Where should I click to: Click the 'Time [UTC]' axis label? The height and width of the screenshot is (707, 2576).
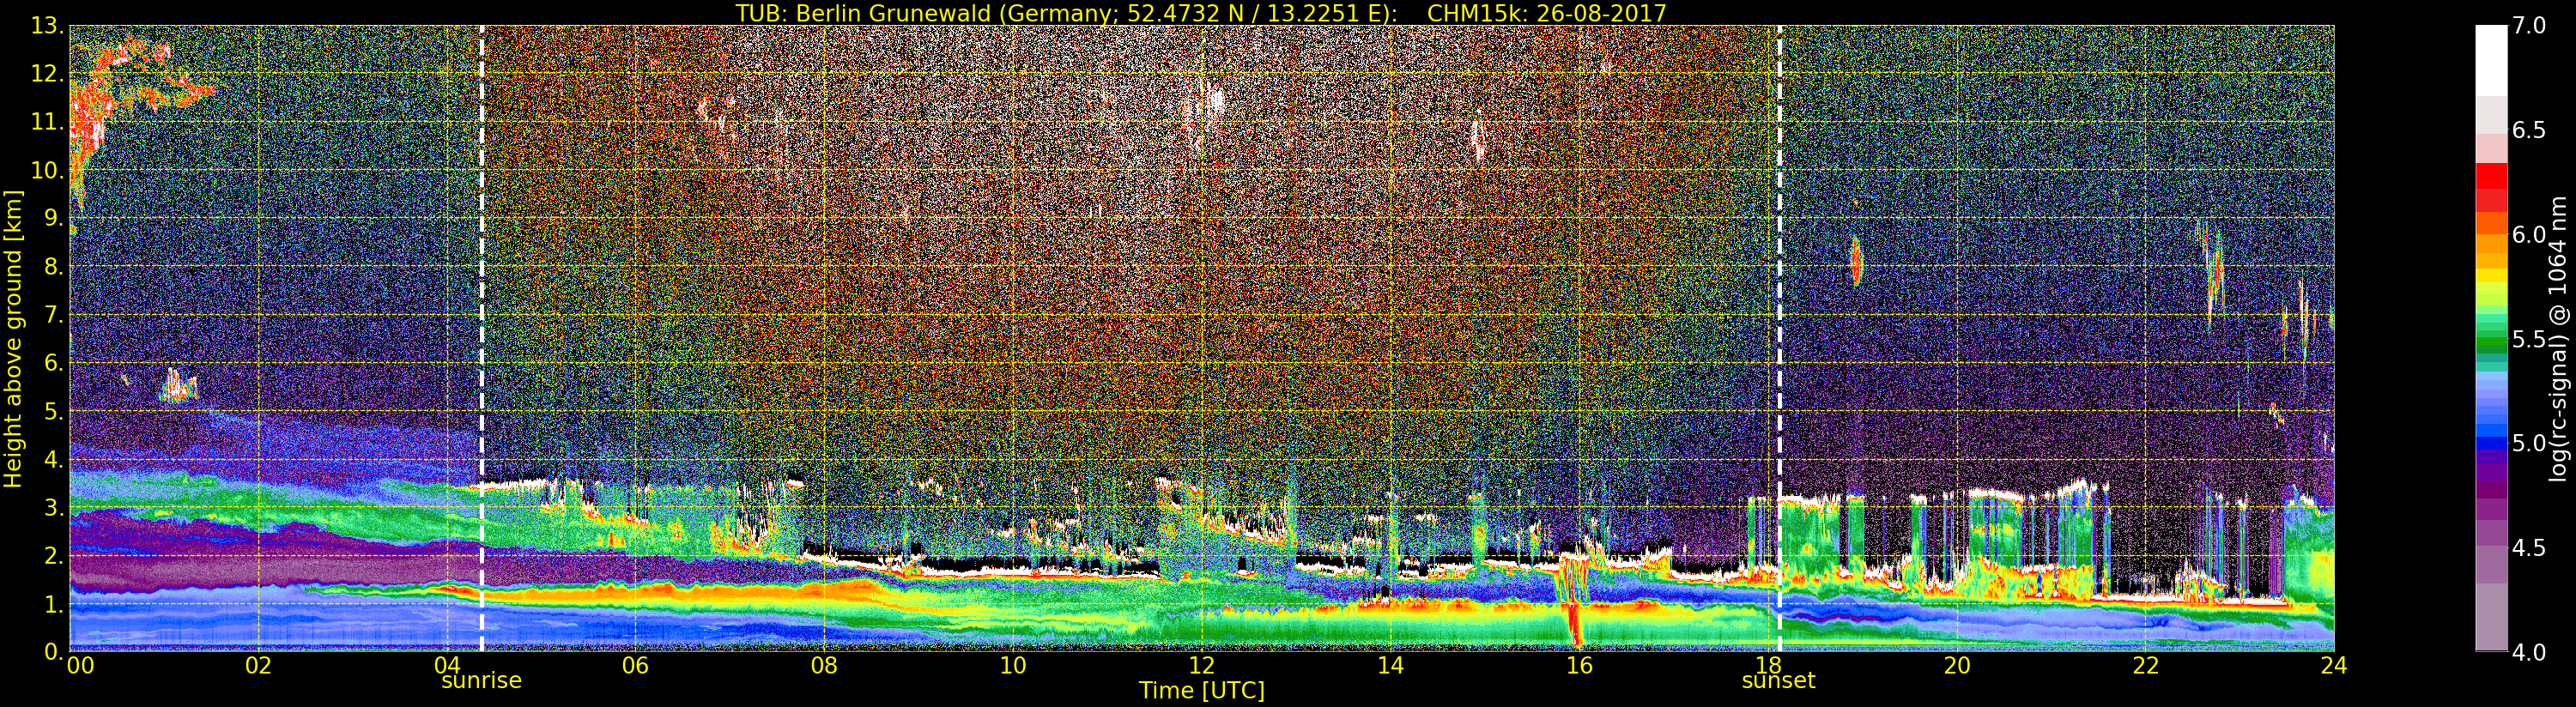(x=1202, y=691)
